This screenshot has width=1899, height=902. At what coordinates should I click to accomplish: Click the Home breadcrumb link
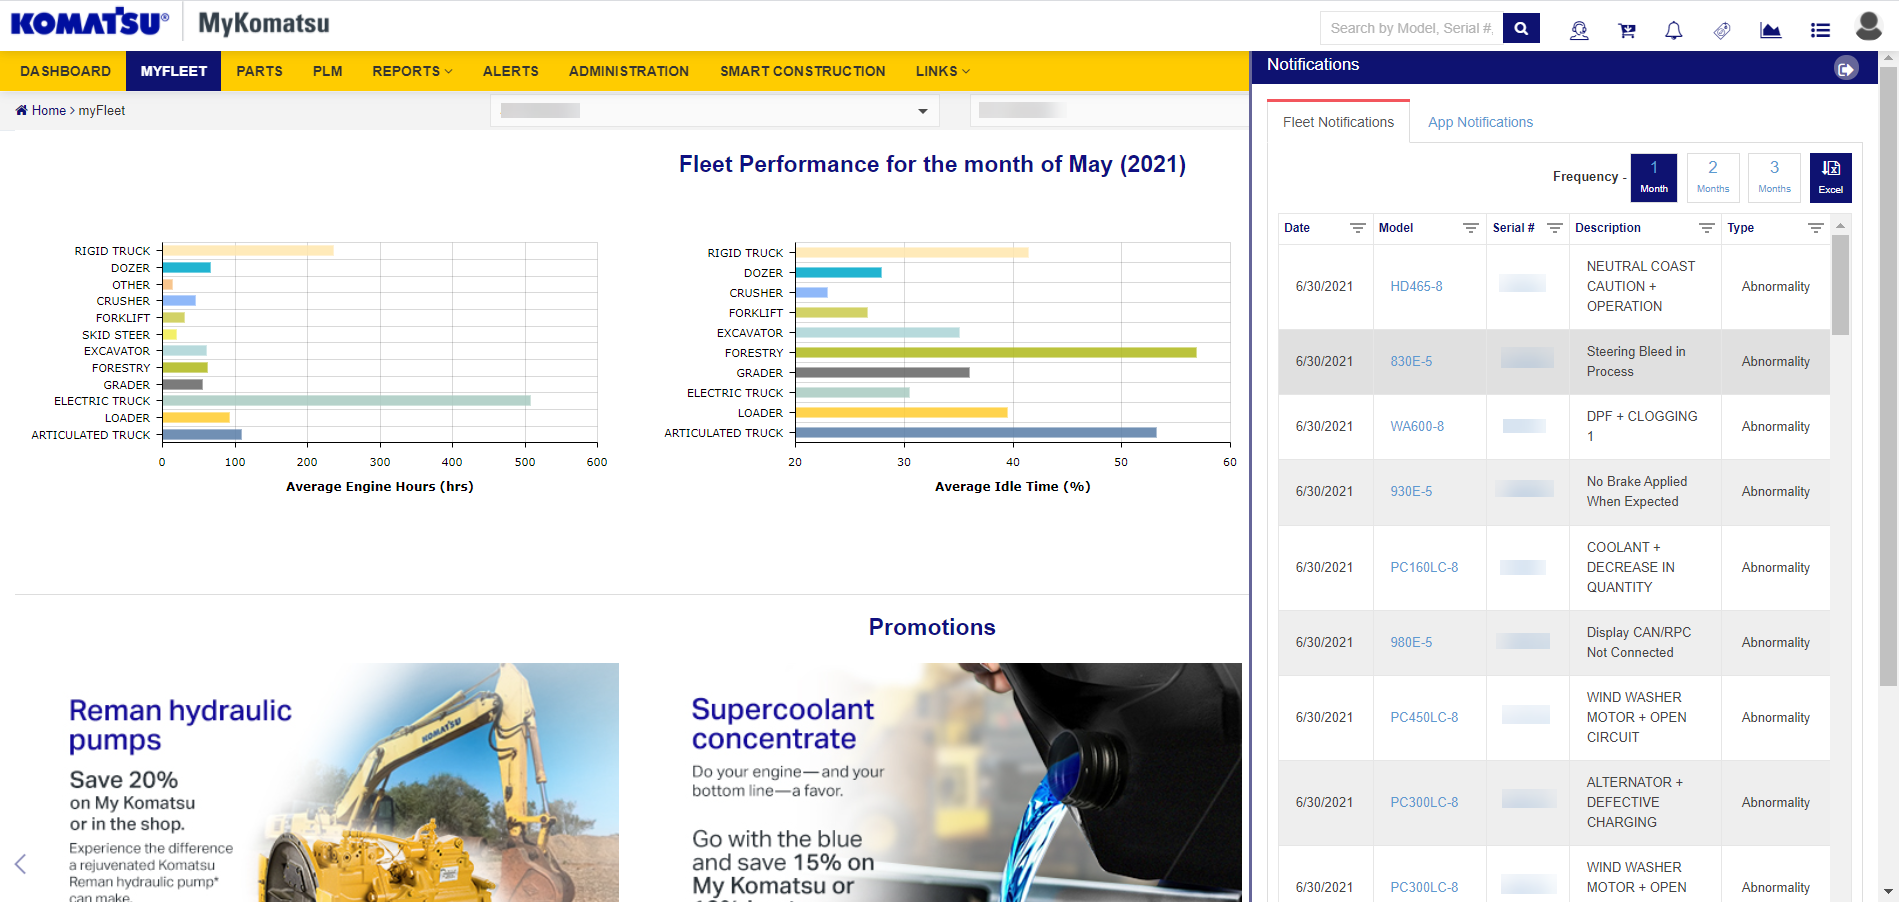pyautogui.click(x=48, y=110)
